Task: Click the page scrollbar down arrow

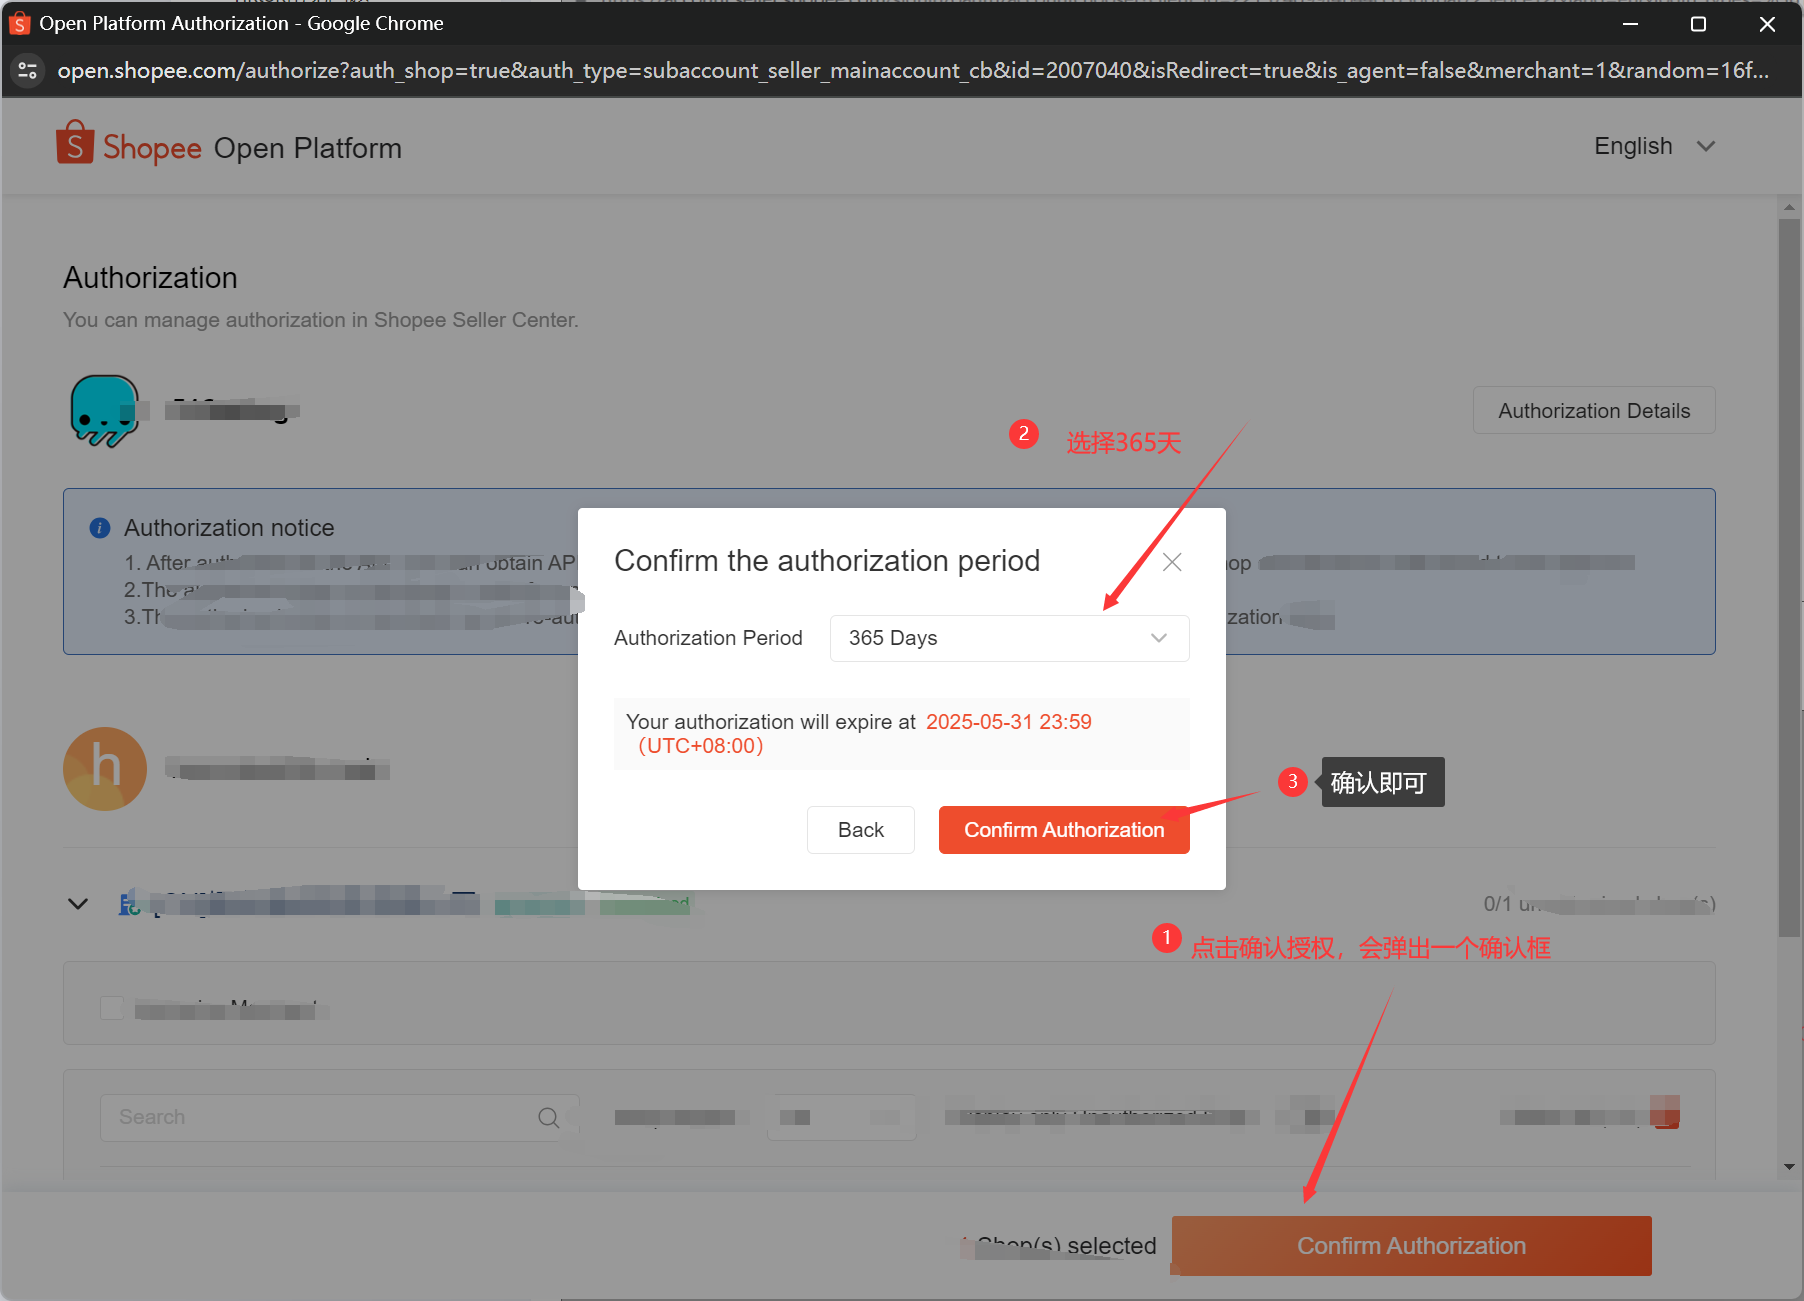Action: pos(1789,1167)
